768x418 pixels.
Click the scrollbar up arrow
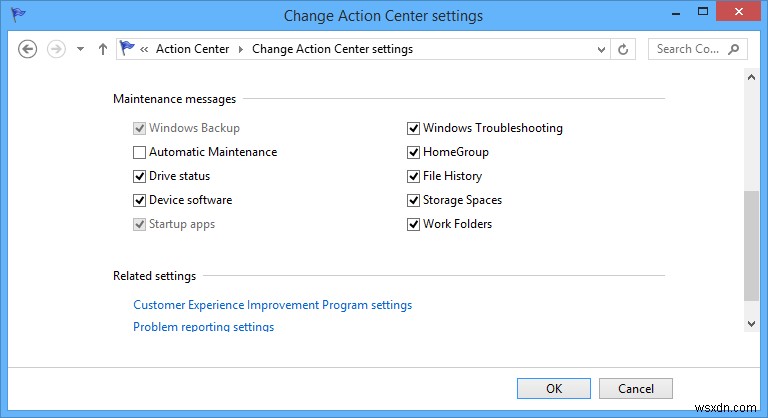751,77
